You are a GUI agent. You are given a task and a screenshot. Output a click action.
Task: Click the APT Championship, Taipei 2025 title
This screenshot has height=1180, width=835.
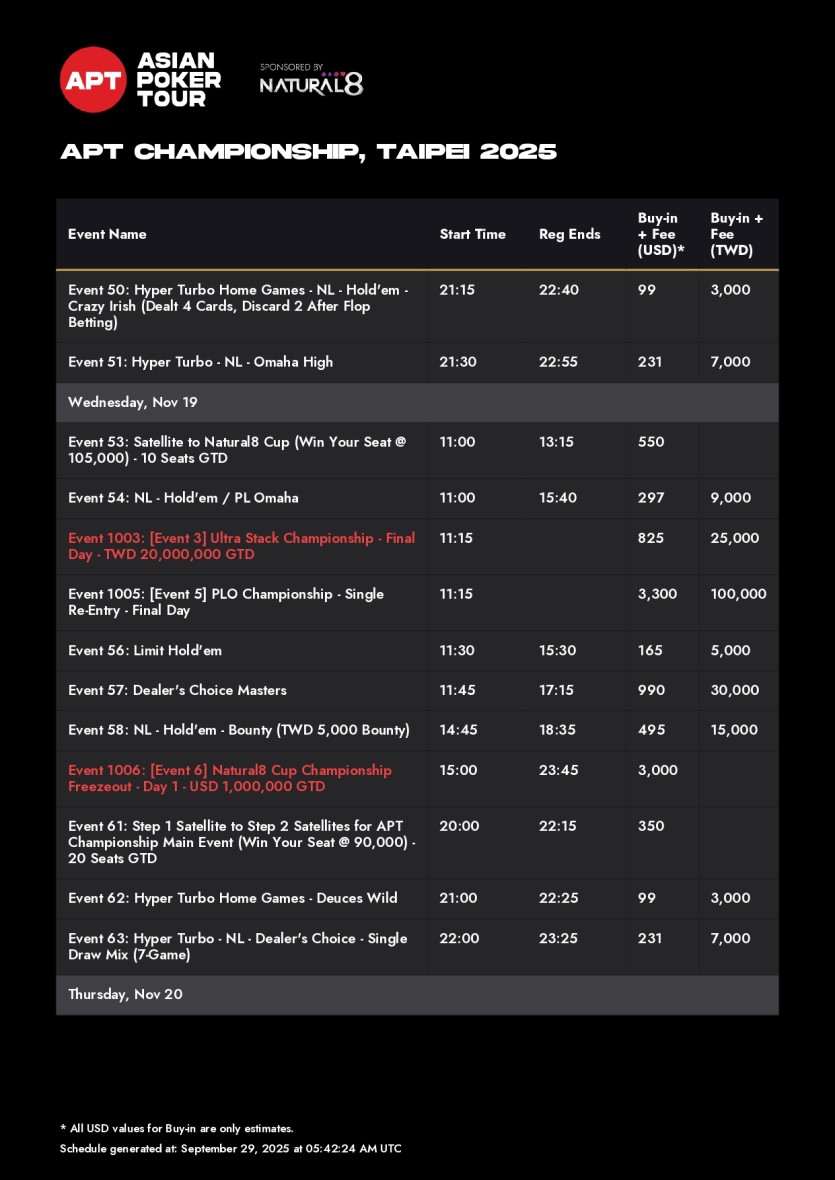(x=308, y=152)
